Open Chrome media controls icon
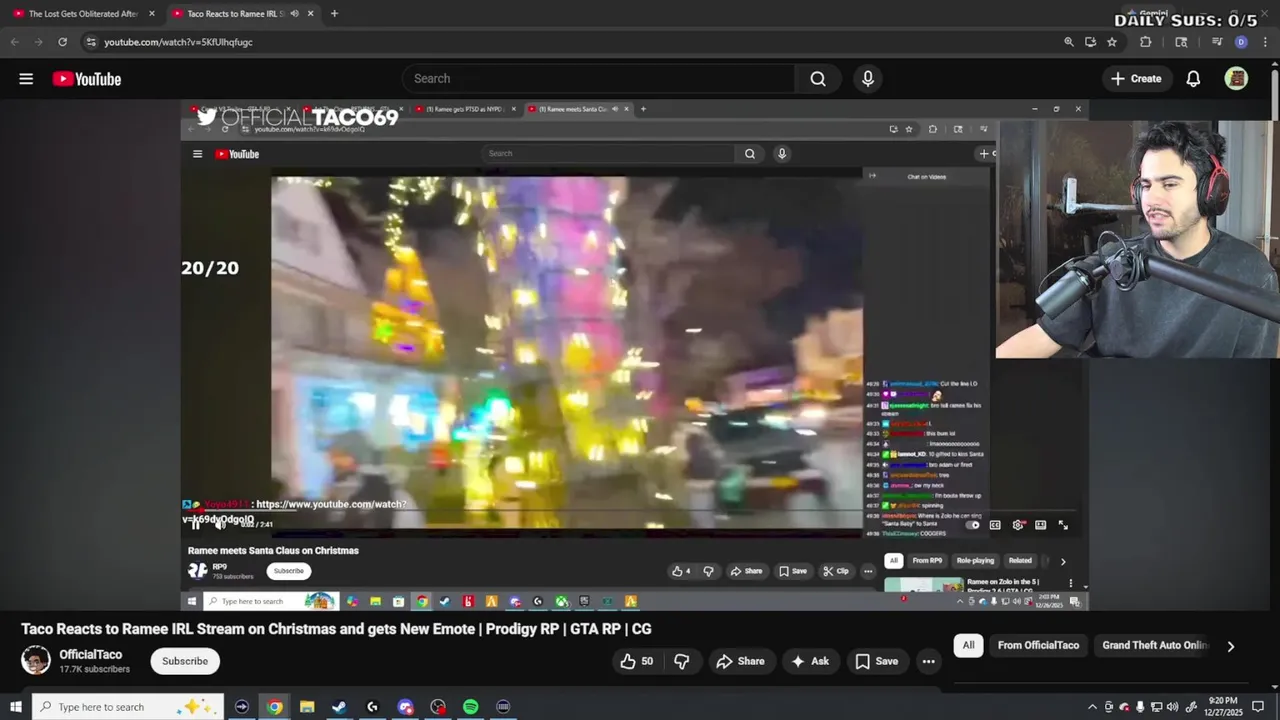This screenshot has width=1280, height=720. (x=1217, y=42)
